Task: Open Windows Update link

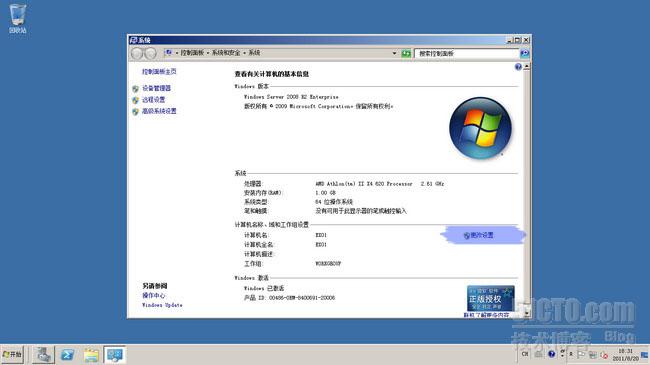Action: (162, 305)
